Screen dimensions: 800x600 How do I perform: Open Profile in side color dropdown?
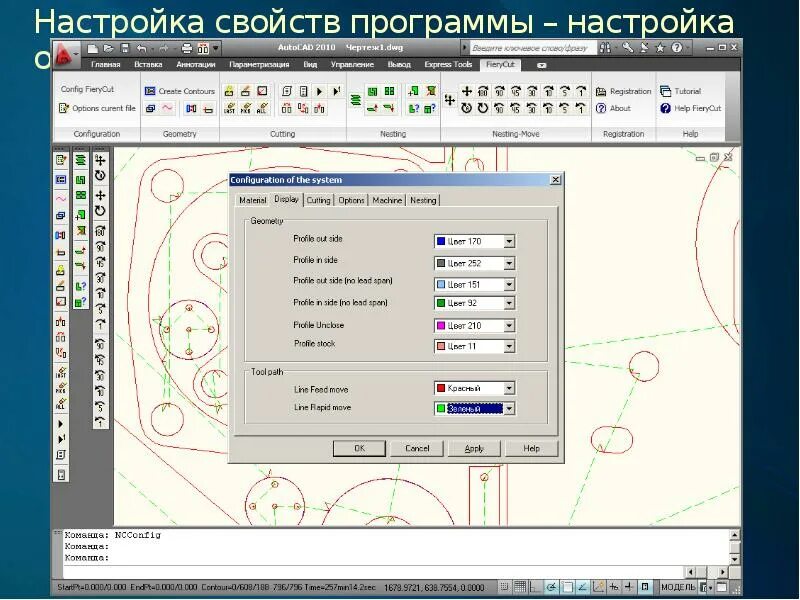tap(509, 263)
